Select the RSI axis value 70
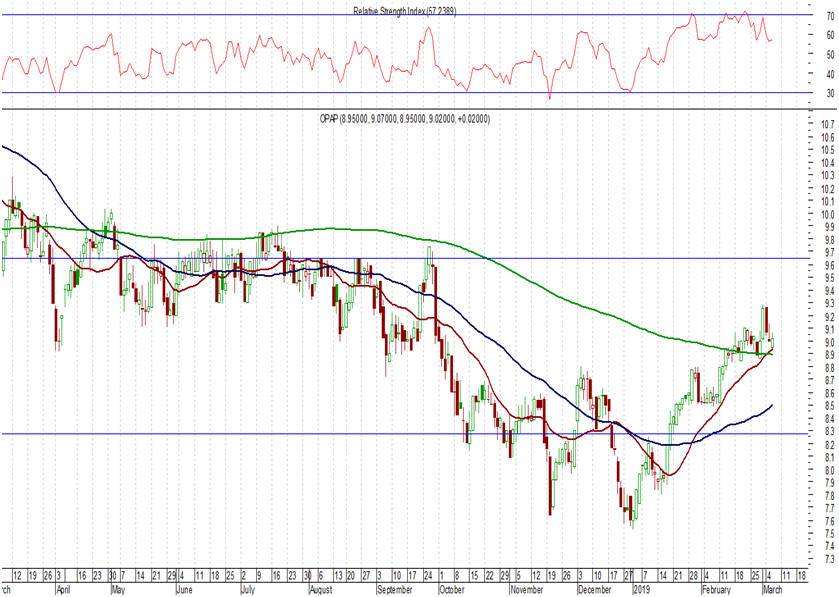 pyautogui.click(x=830, y=16)
